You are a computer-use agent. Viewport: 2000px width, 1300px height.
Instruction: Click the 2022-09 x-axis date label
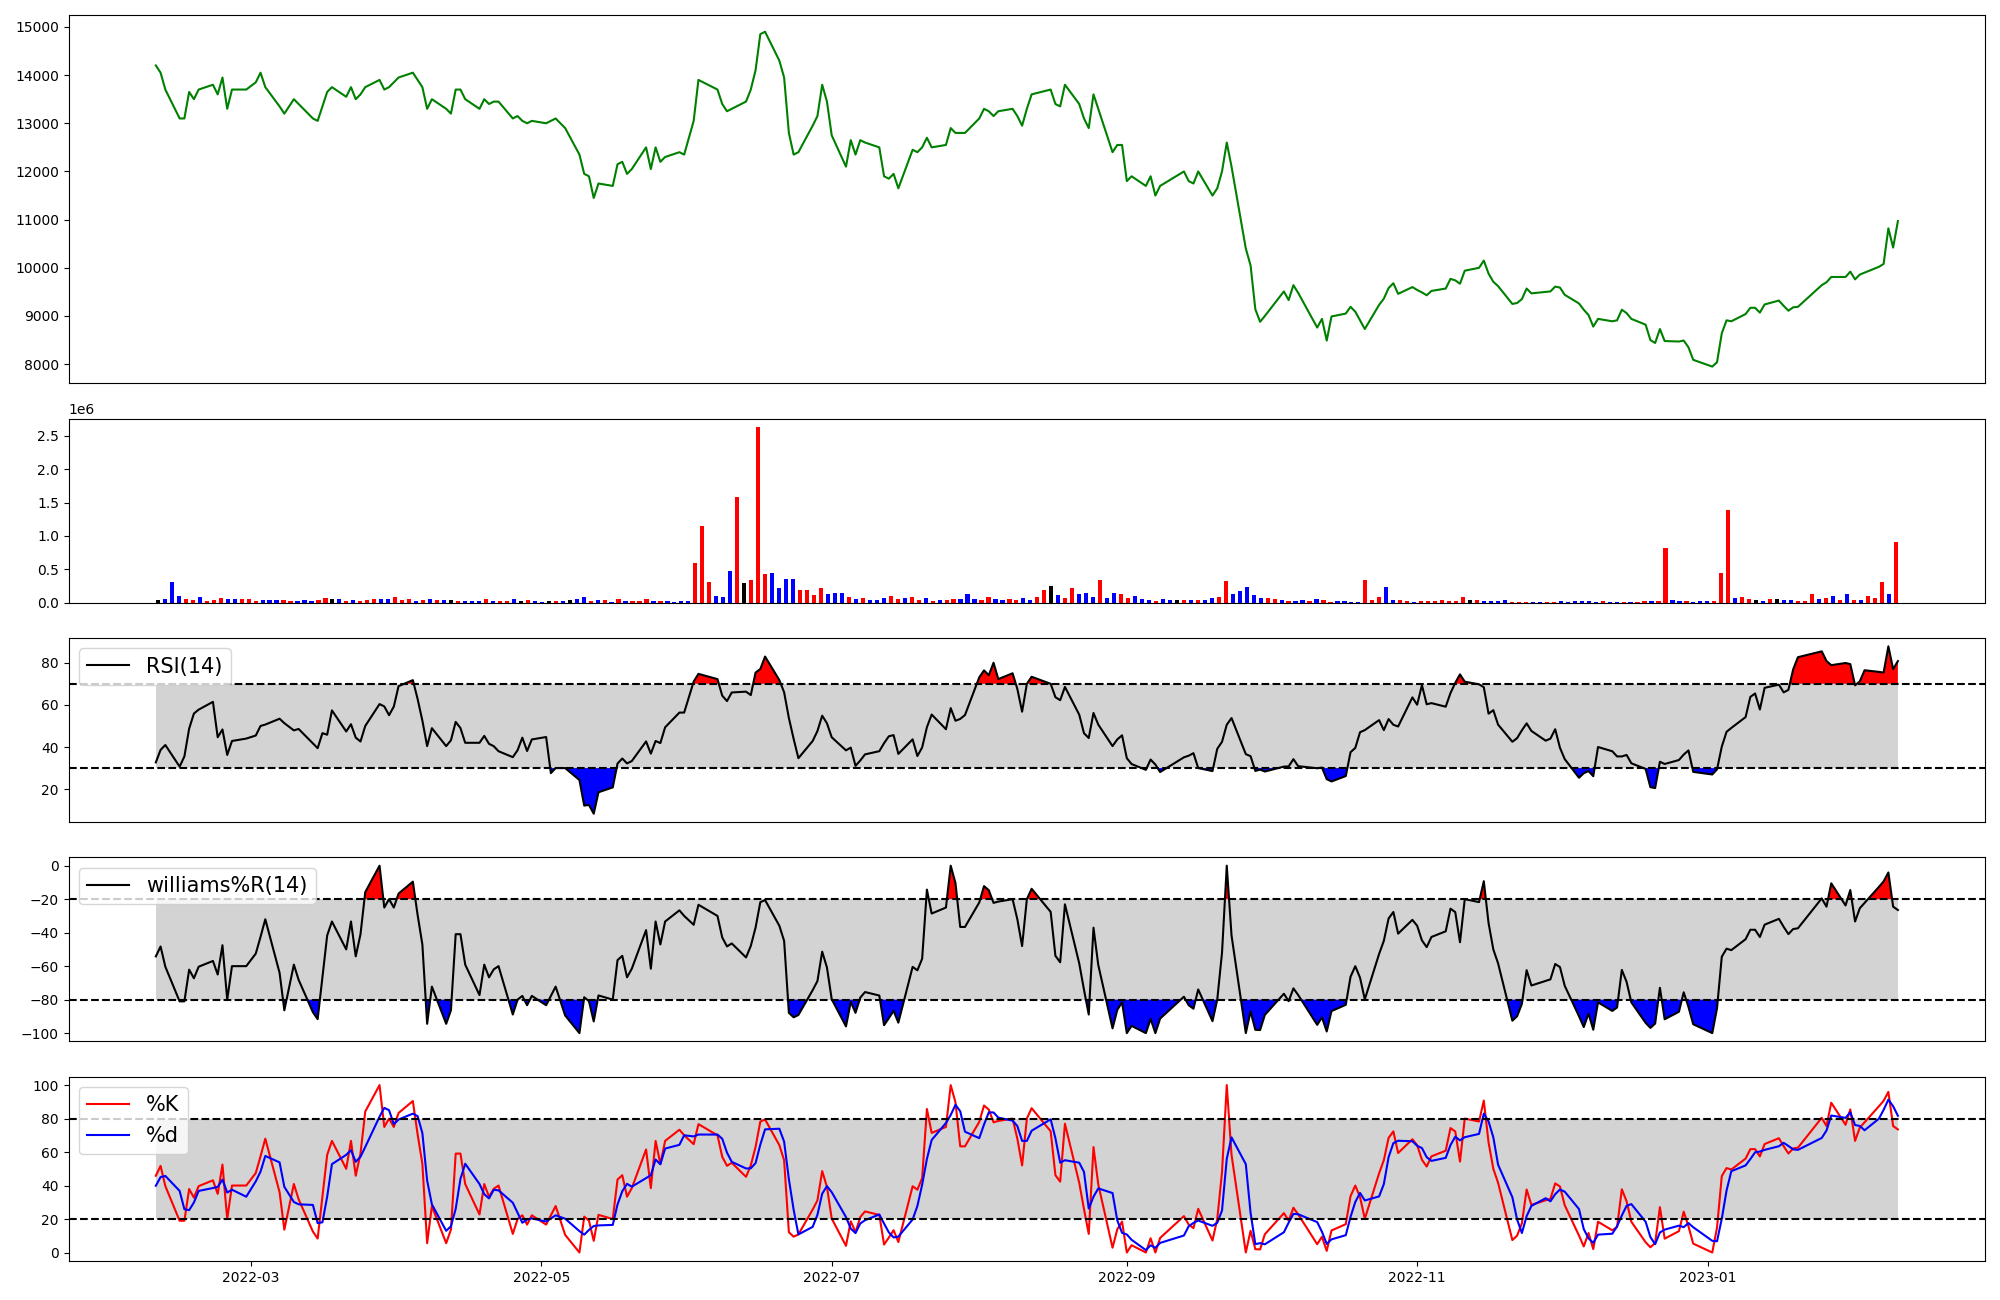tap(1127, 1276)
